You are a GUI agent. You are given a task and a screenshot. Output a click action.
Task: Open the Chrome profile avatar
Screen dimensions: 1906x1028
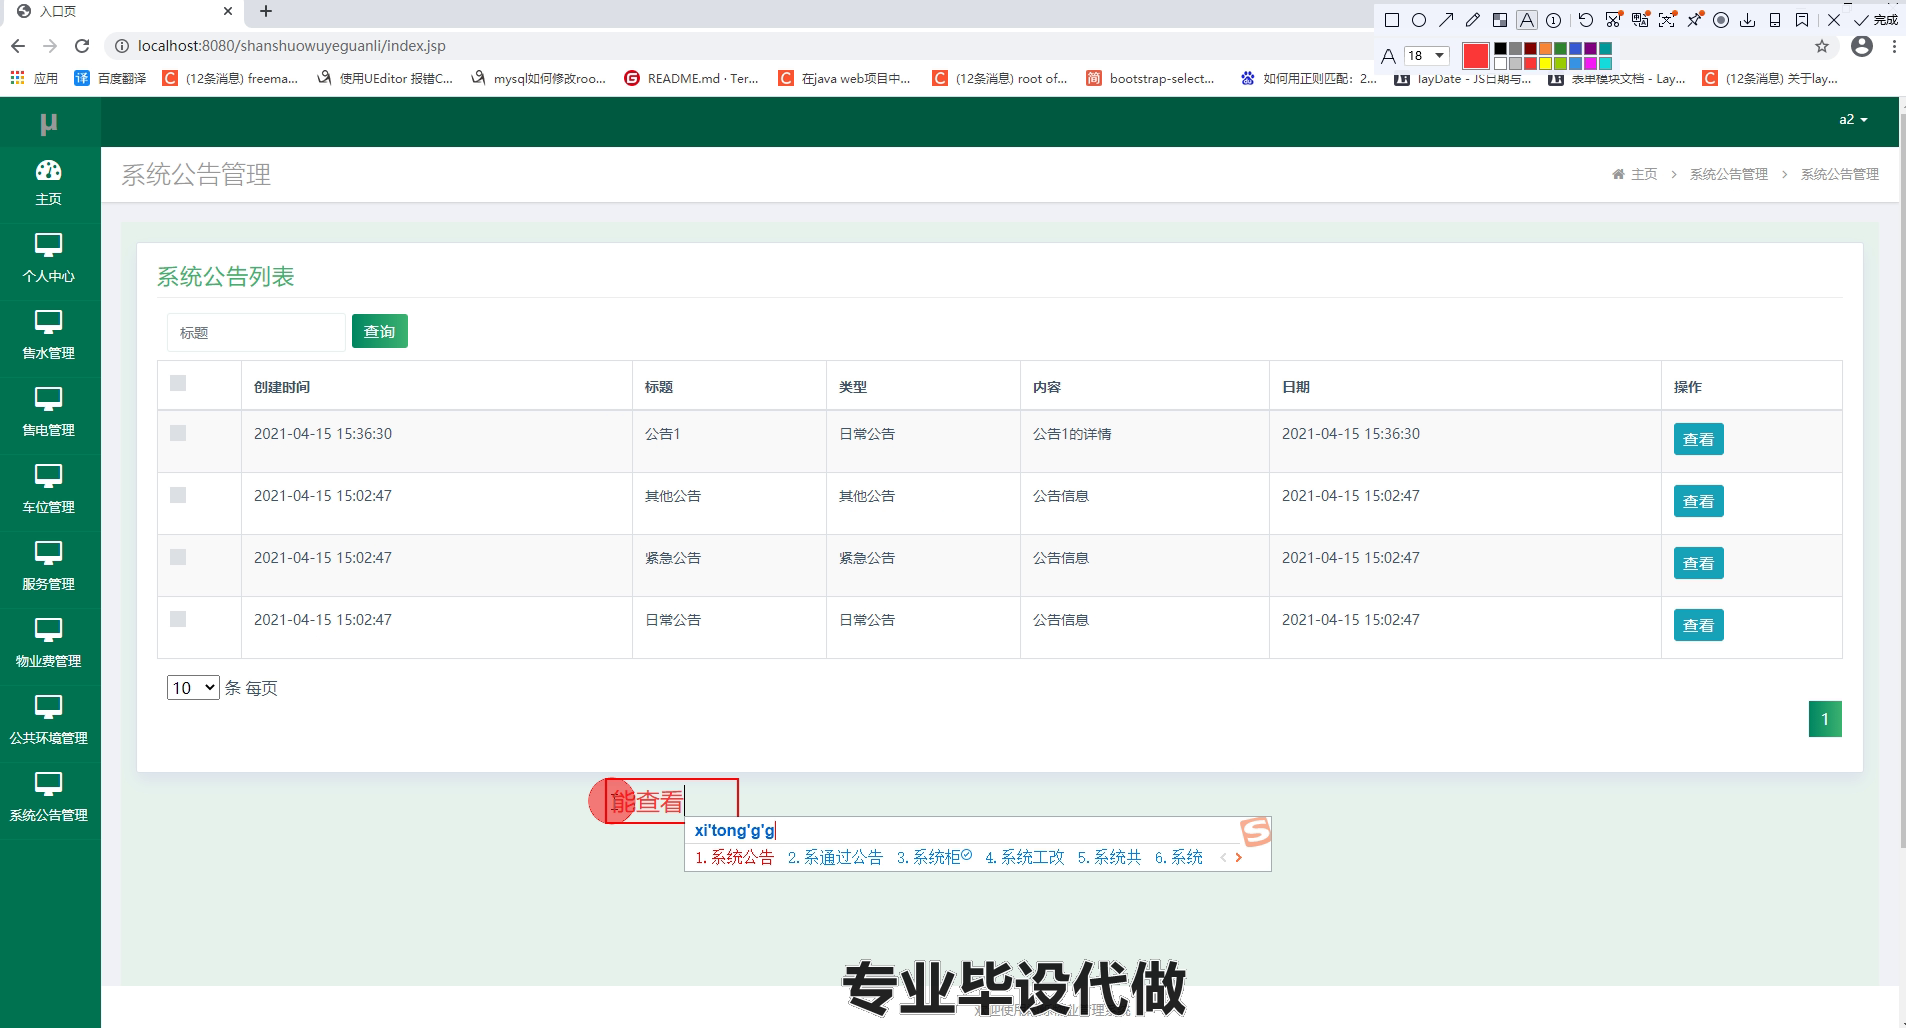1862,46
